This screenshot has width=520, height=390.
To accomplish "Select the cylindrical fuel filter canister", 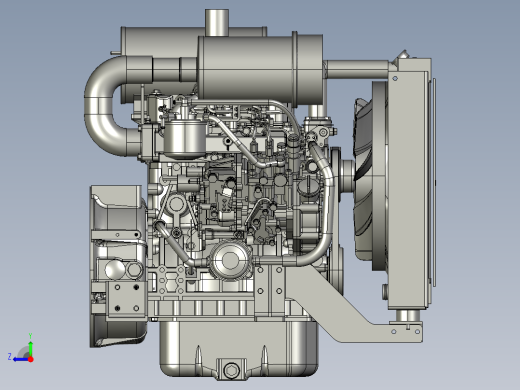I will (185, 139).
